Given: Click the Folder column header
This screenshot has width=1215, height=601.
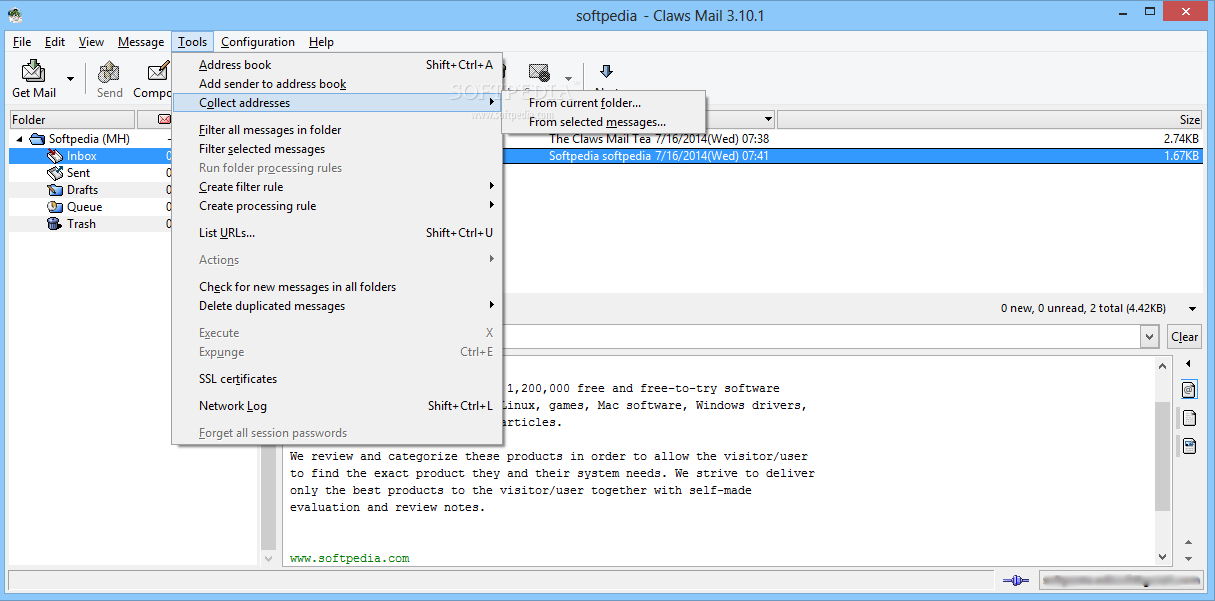Looking at the screenshot, I should pos(70,120).
